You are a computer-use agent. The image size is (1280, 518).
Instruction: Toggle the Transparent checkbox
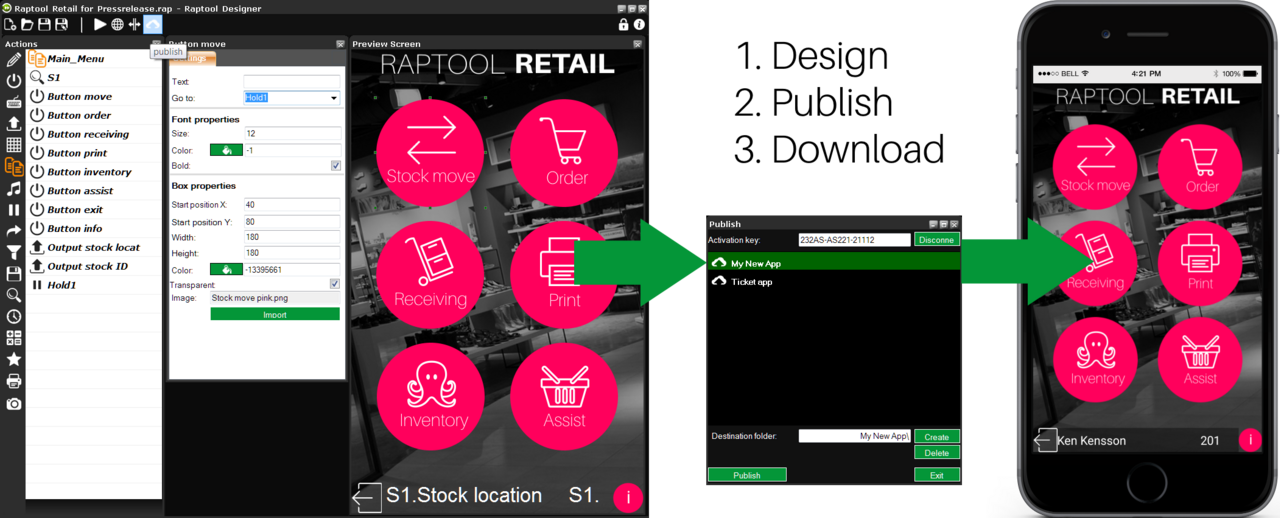point(335,284)
